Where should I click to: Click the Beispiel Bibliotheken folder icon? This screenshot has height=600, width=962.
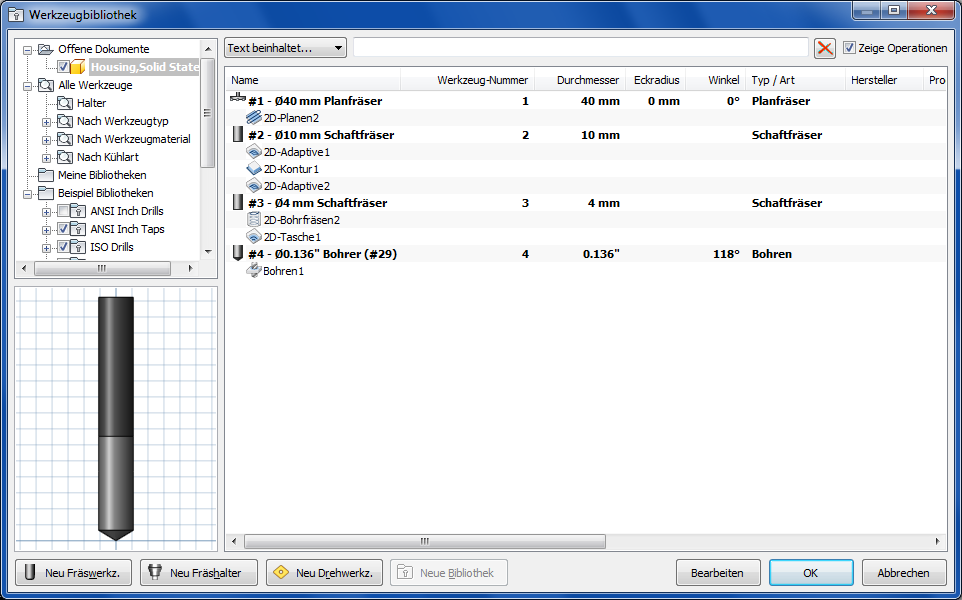pos(45,193)
